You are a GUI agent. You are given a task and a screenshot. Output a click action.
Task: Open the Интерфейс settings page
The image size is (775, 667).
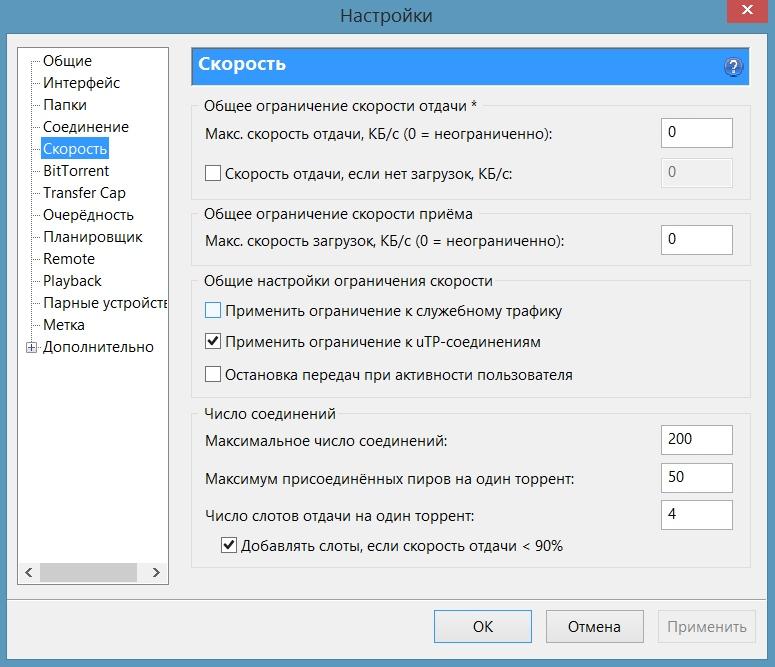(81, 83)
